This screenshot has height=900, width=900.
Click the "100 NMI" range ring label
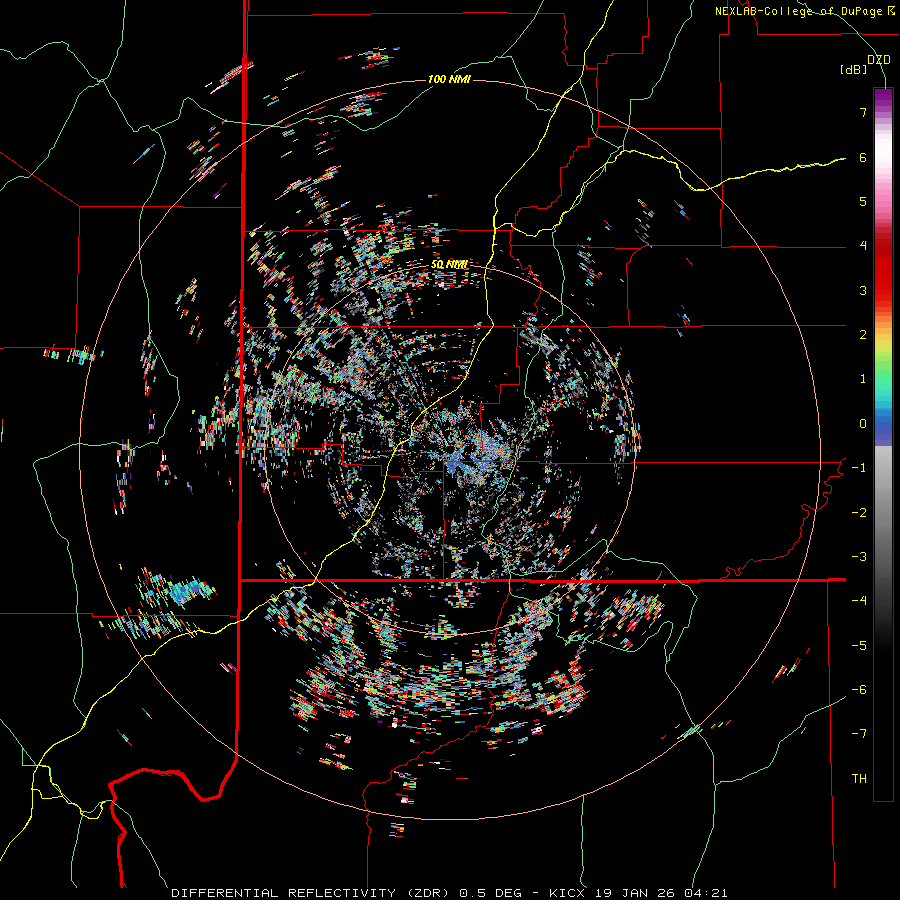click(x=449, y=79)
